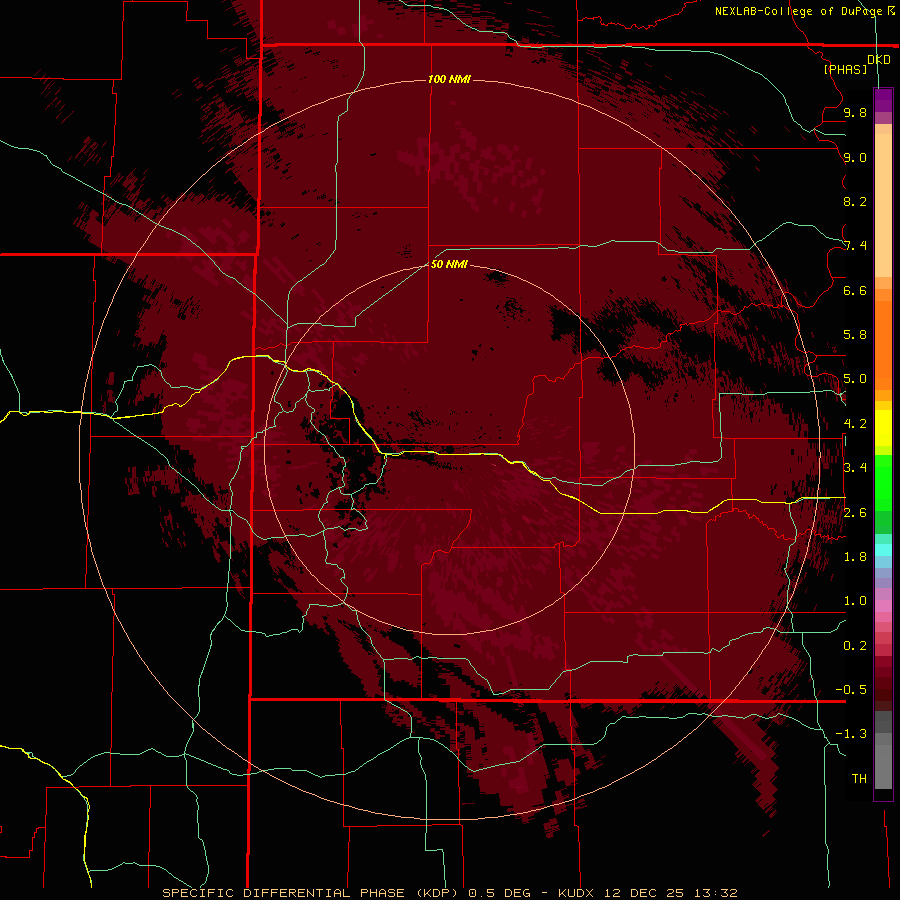Click the SPECIFIC DIFFERENTIAL PHASE (KDP) caption
The width and height of the screenshot is (900, 900).
(x=310, y=893)
